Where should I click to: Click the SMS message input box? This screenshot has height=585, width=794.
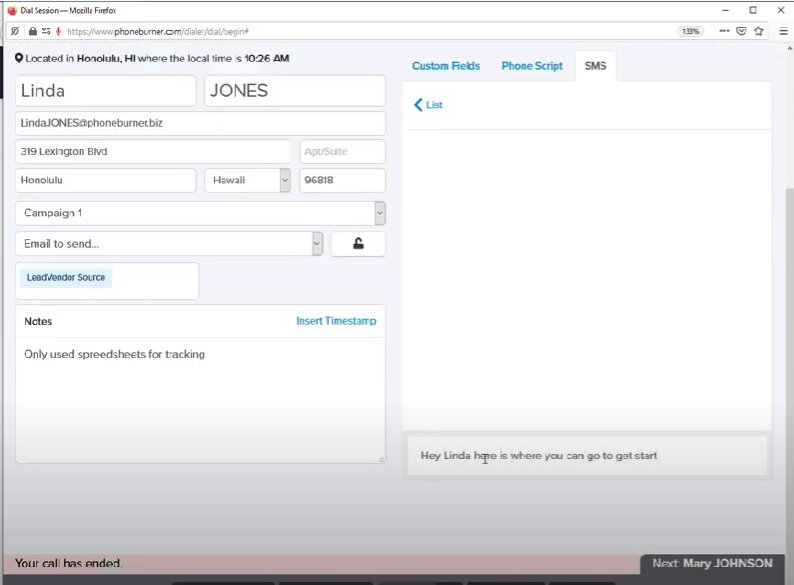[587, 455]
